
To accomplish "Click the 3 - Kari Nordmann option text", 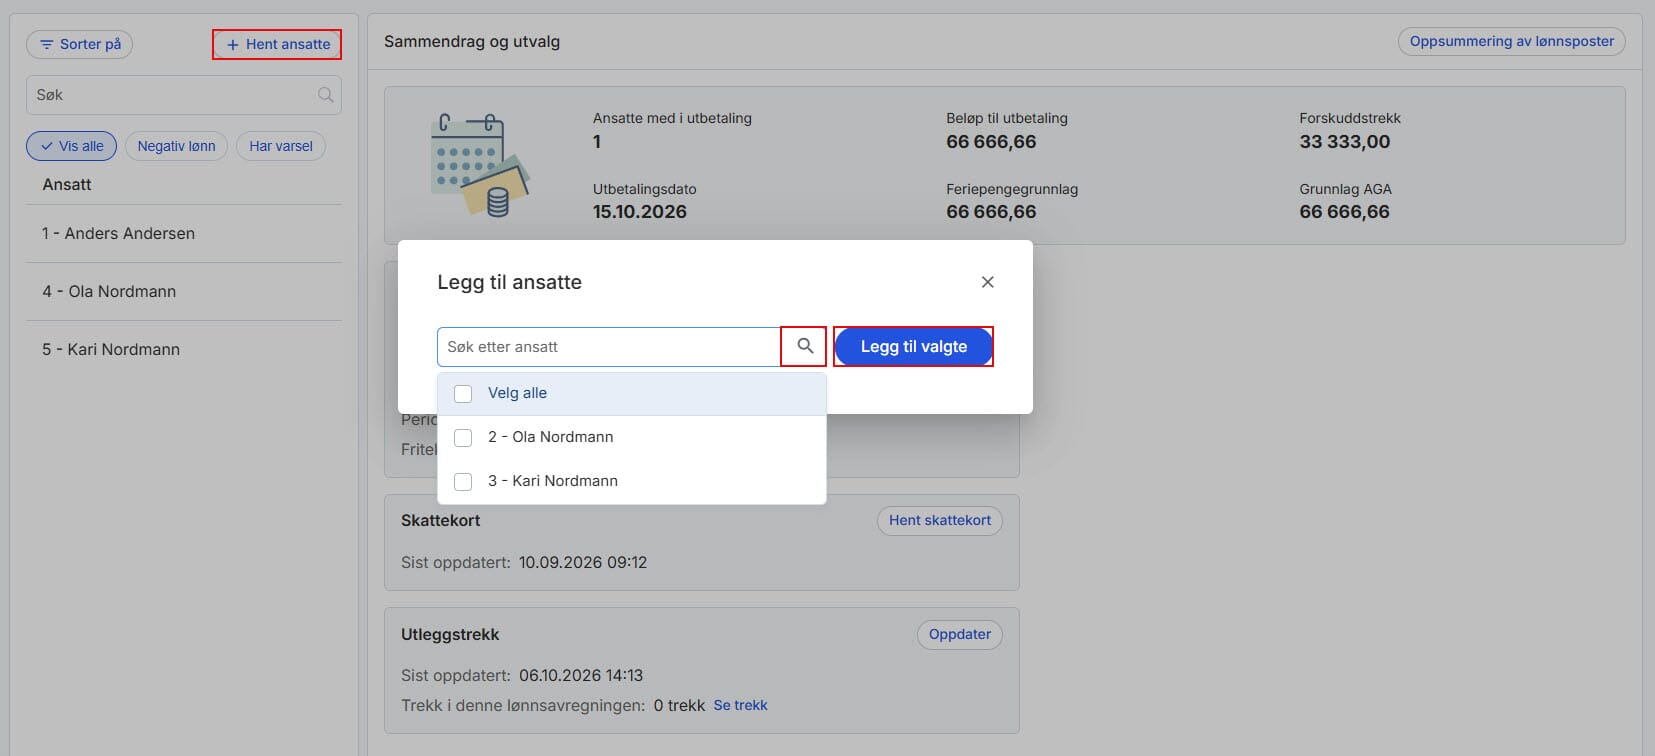I will [x=552, y=481].
